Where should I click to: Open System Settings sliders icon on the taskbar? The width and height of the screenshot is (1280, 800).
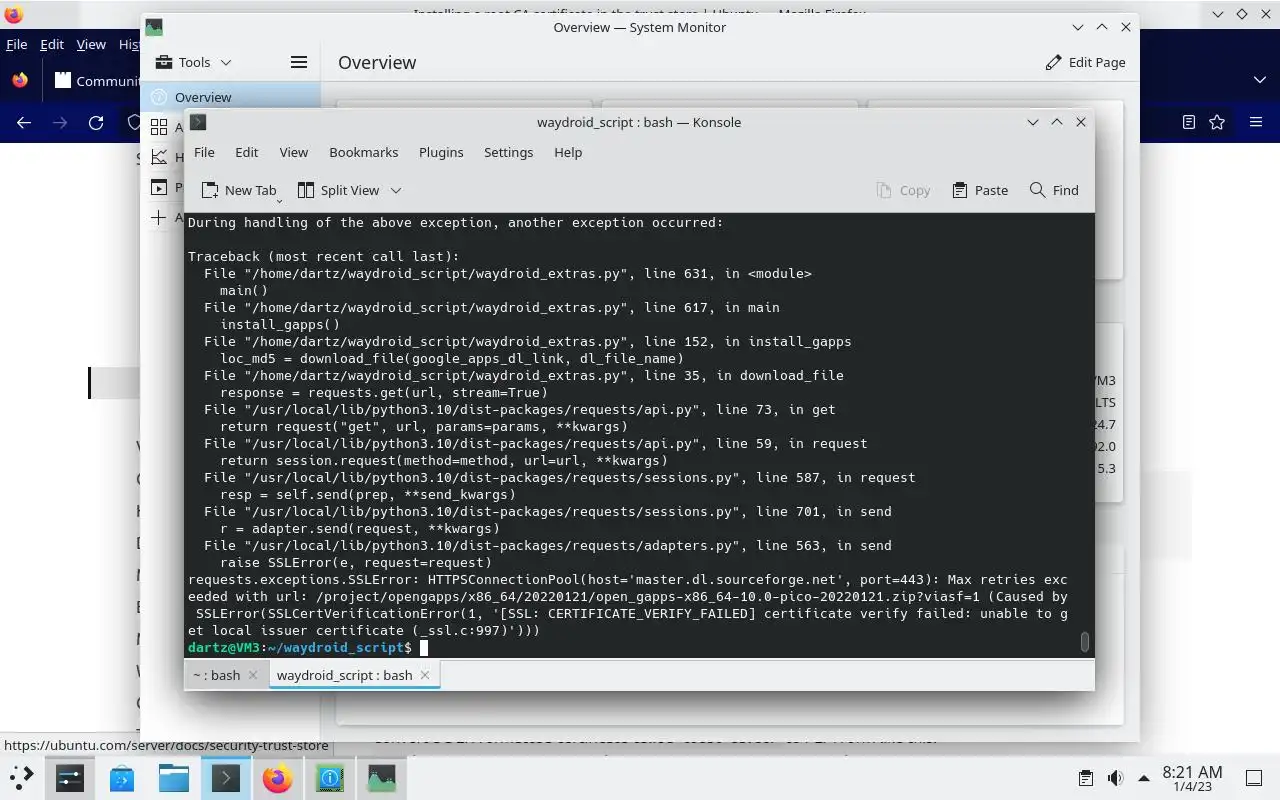70,778
